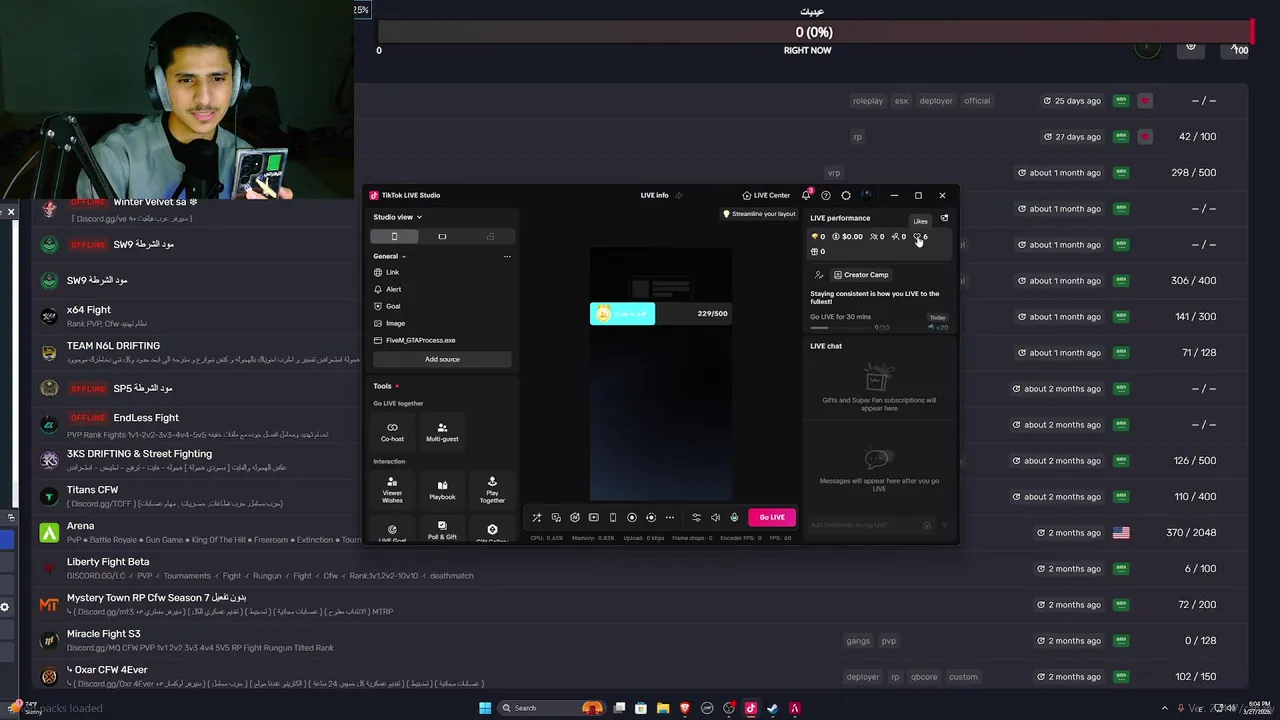This screenshot has width=1280, height=720.
Task: Click the add-media clip toolbar icon
Action: (594, 517)
